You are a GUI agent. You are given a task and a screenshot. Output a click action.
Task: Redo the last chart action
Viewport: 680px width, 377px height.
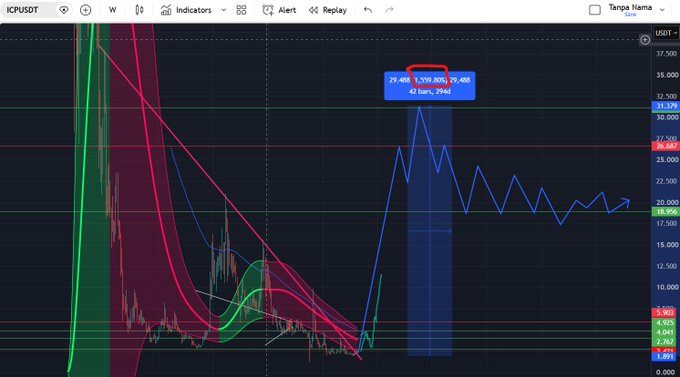pyautogui.click(x=389, y=10)
